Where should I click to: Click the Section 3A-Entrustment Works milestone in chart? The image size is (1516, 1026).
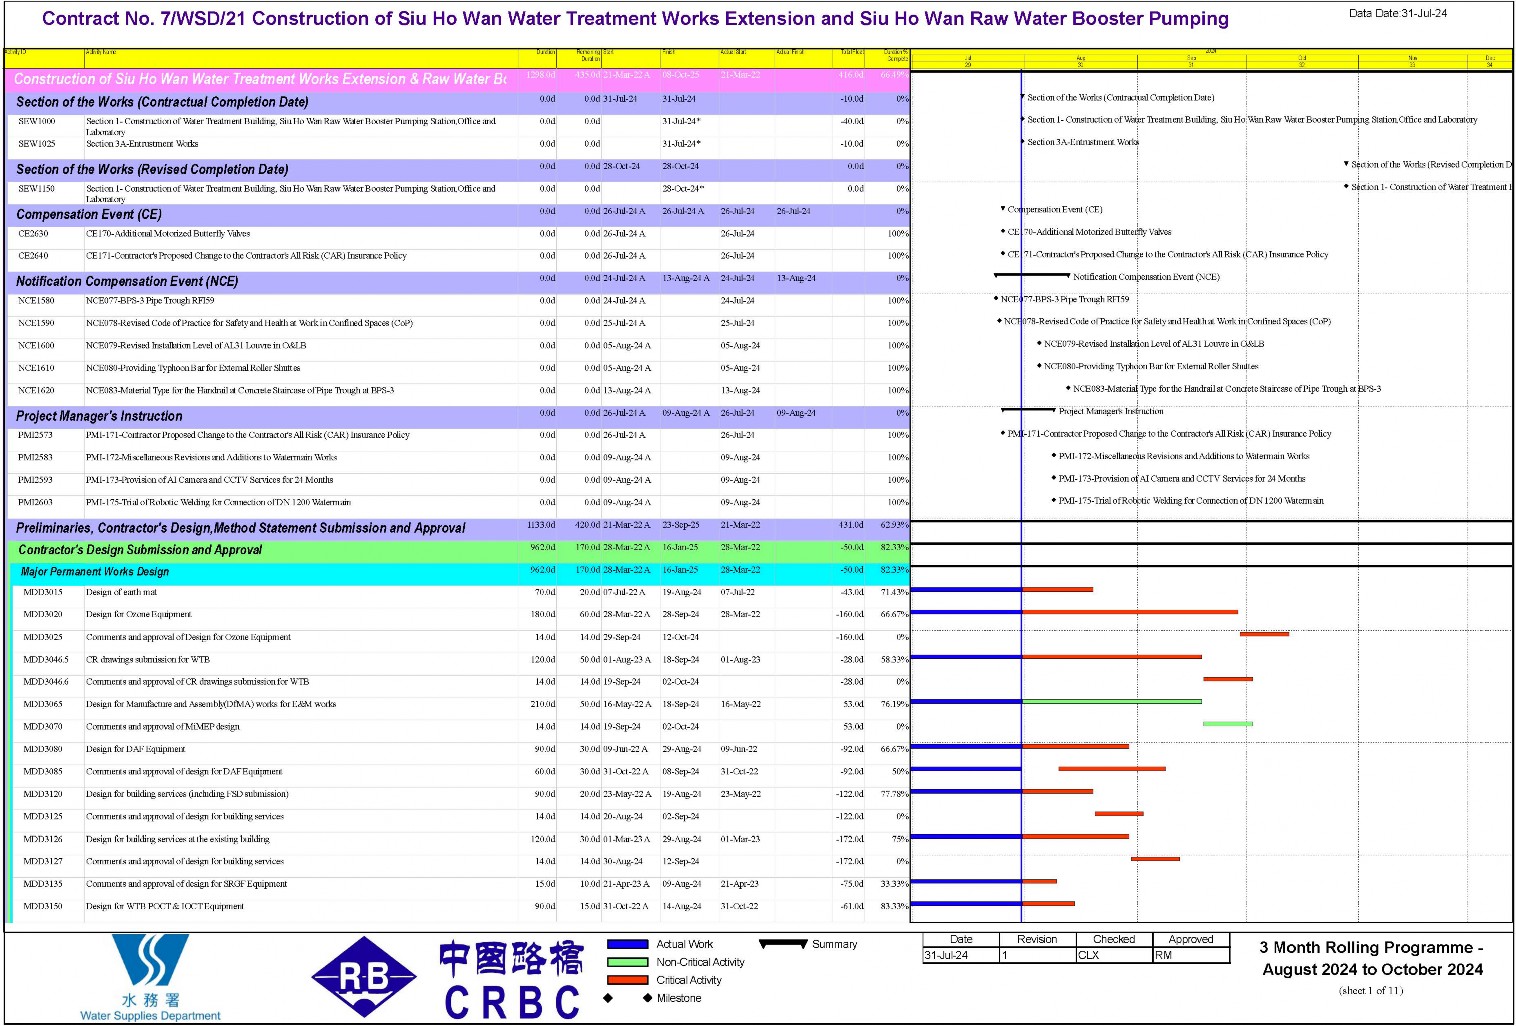[1022, 142]
